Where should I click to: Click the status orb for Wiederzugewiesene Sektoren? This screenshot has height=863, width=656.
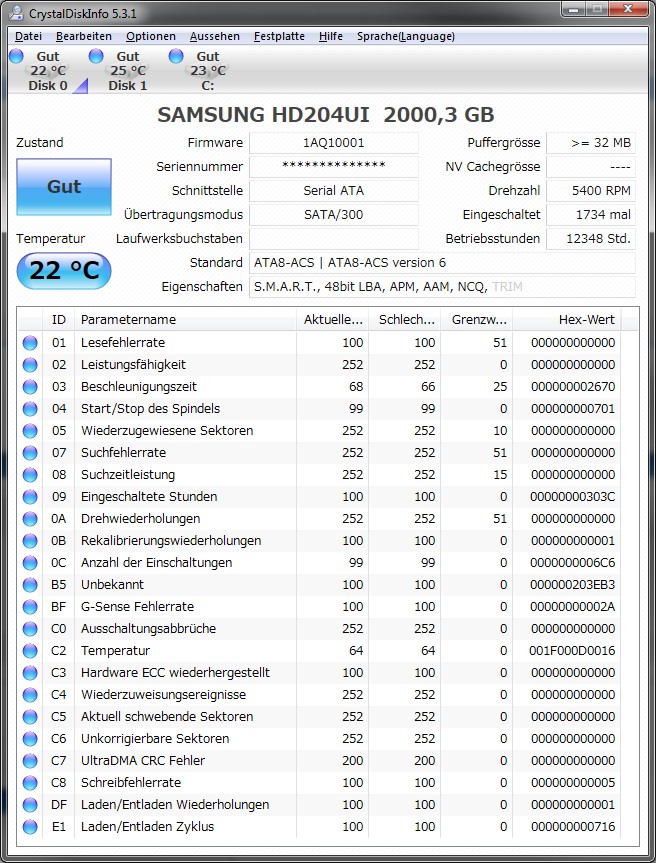(x=30, y=430)
